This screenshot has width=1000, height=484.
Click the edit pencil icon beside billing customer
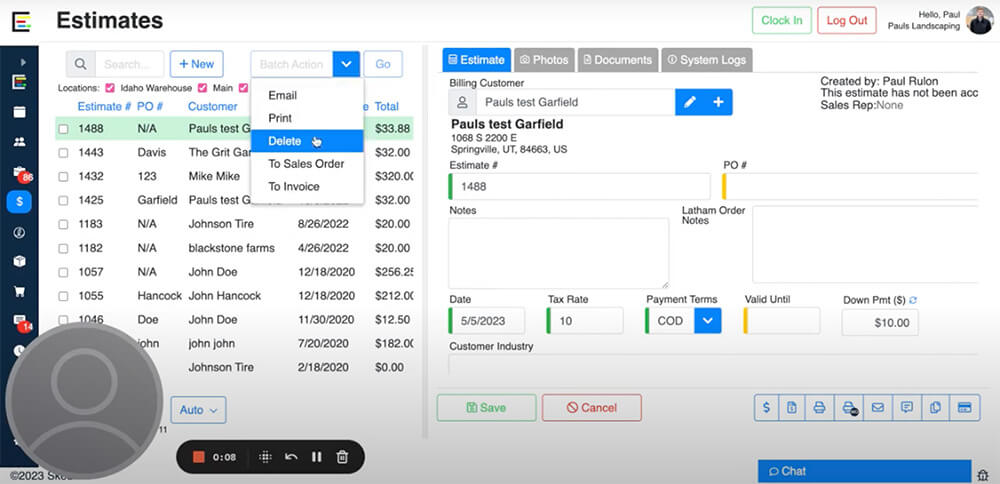click(690, 102)
